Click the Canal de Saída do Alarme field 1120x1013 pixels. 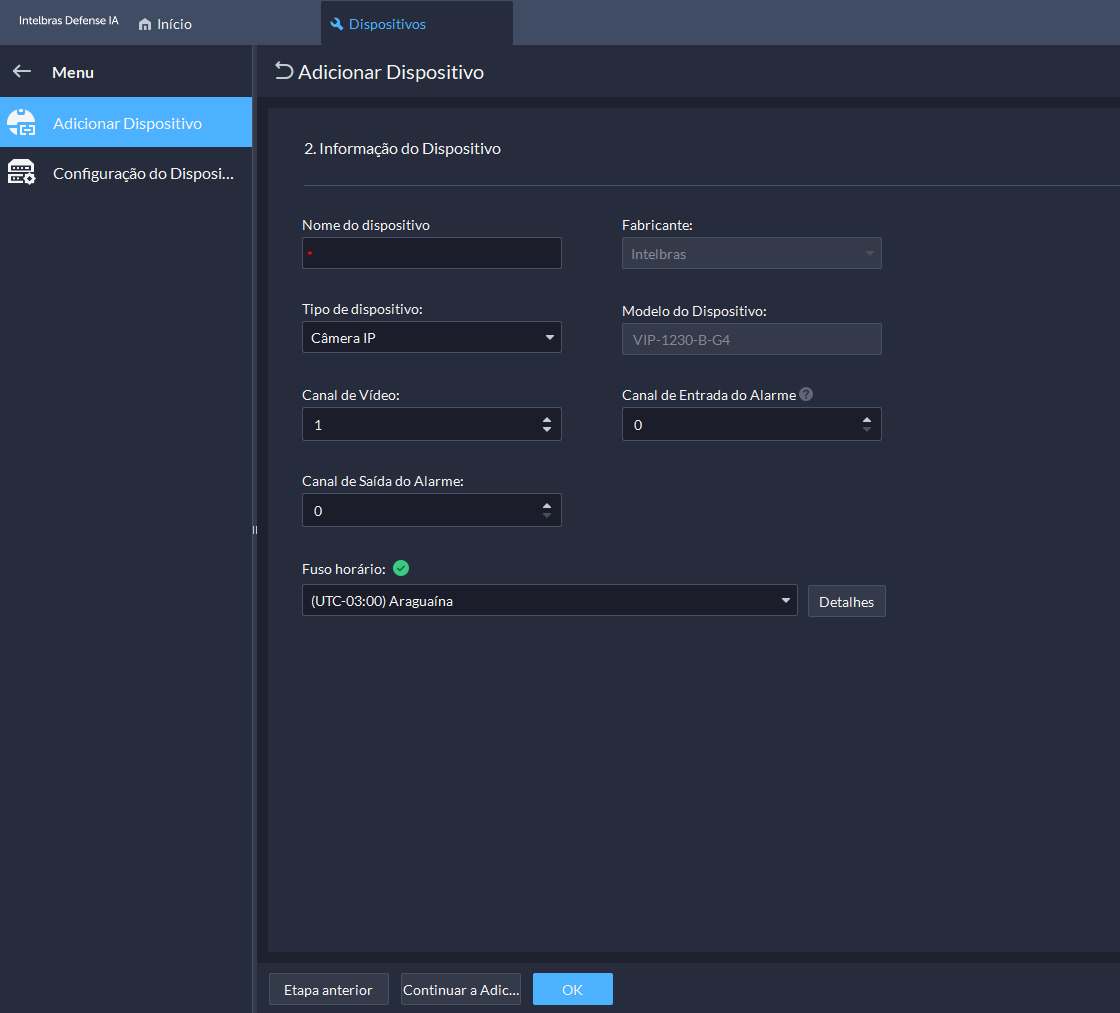tap(431, 510)
